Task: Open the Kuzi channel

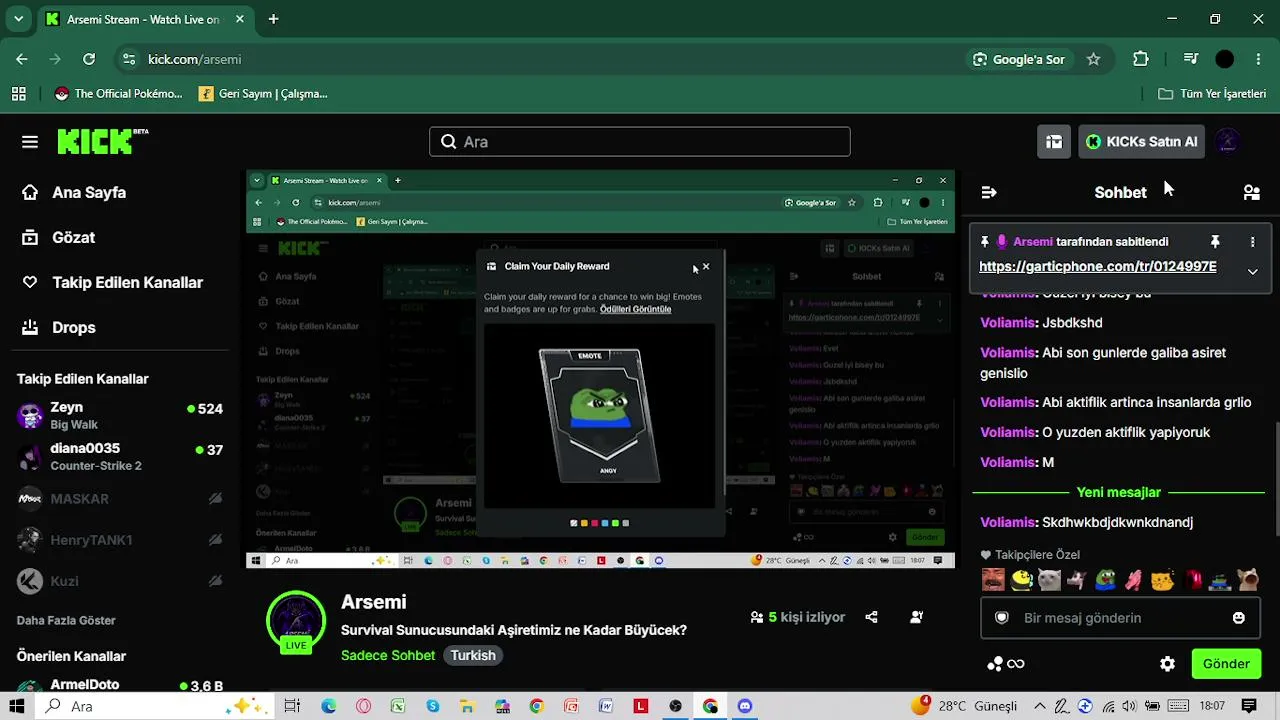Action: pos(120,581)
